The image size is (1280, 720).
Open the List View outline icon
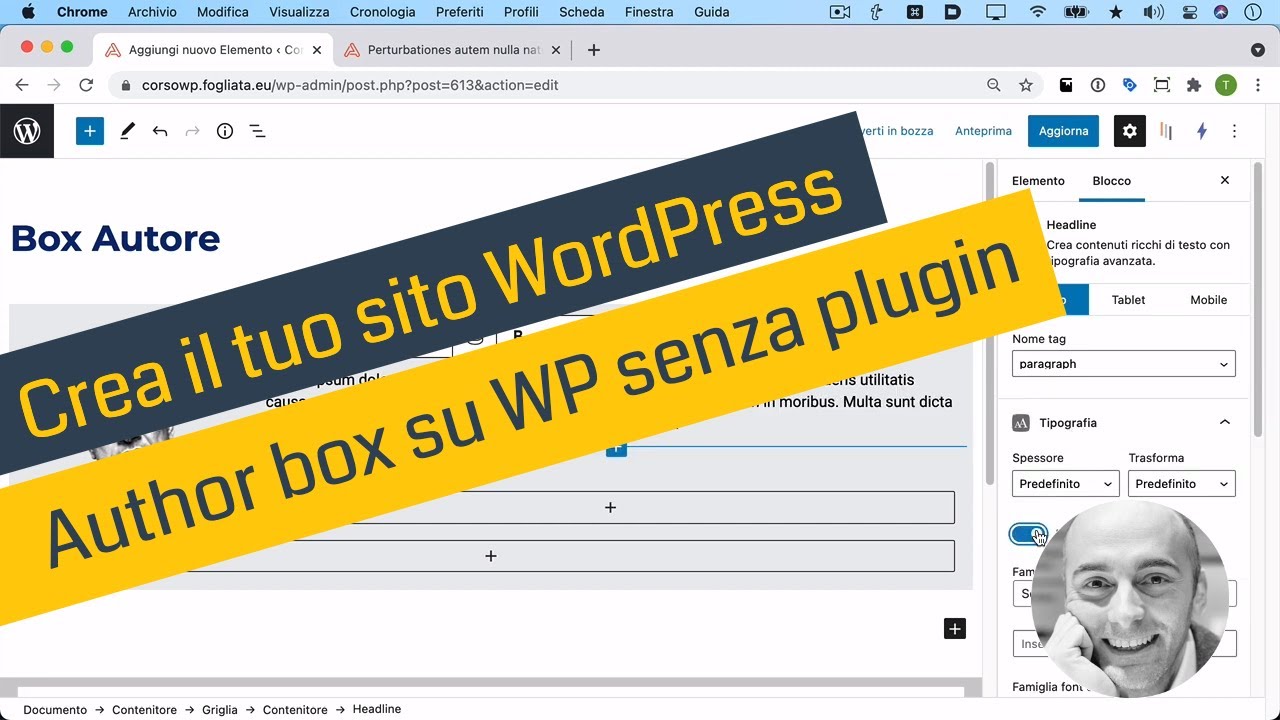258,131
